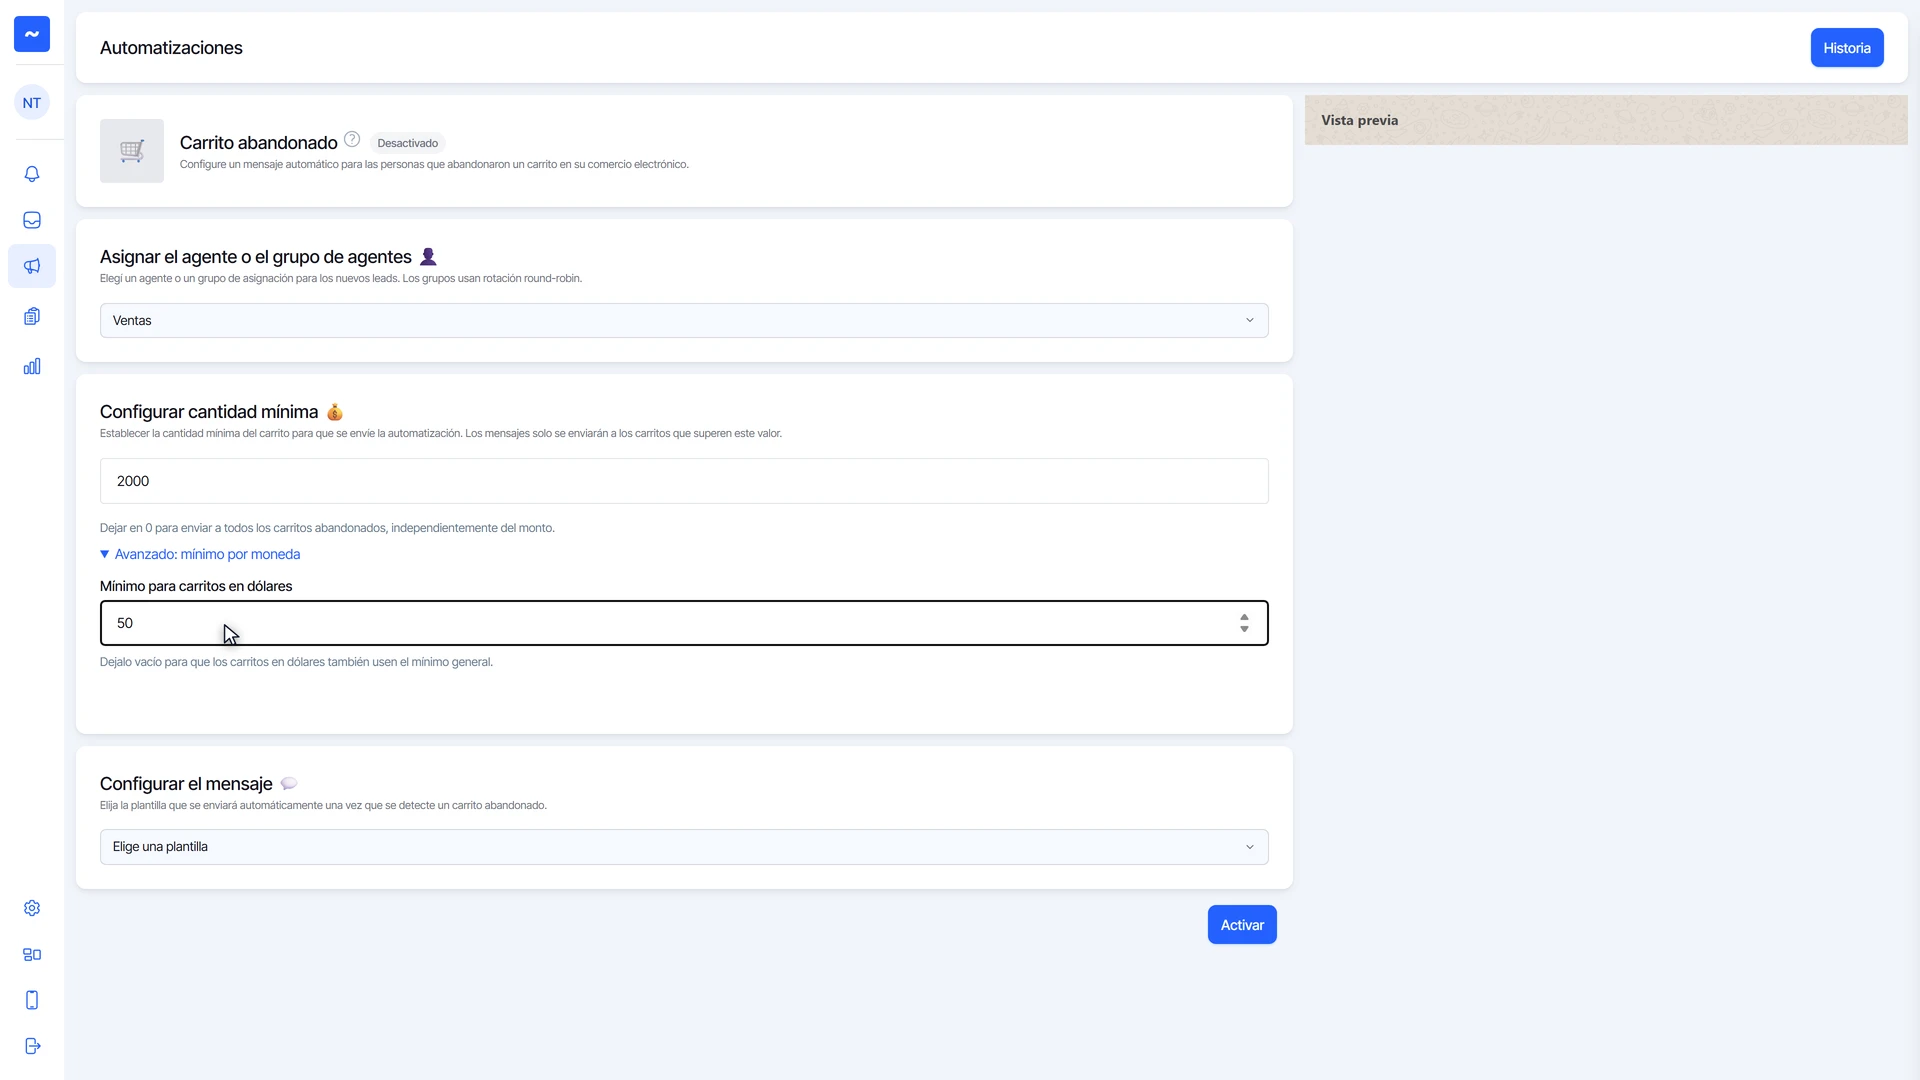Open the bar chart analytics icon
The width and height of the screenshot is (1920, 1080).
coord(32,366)
